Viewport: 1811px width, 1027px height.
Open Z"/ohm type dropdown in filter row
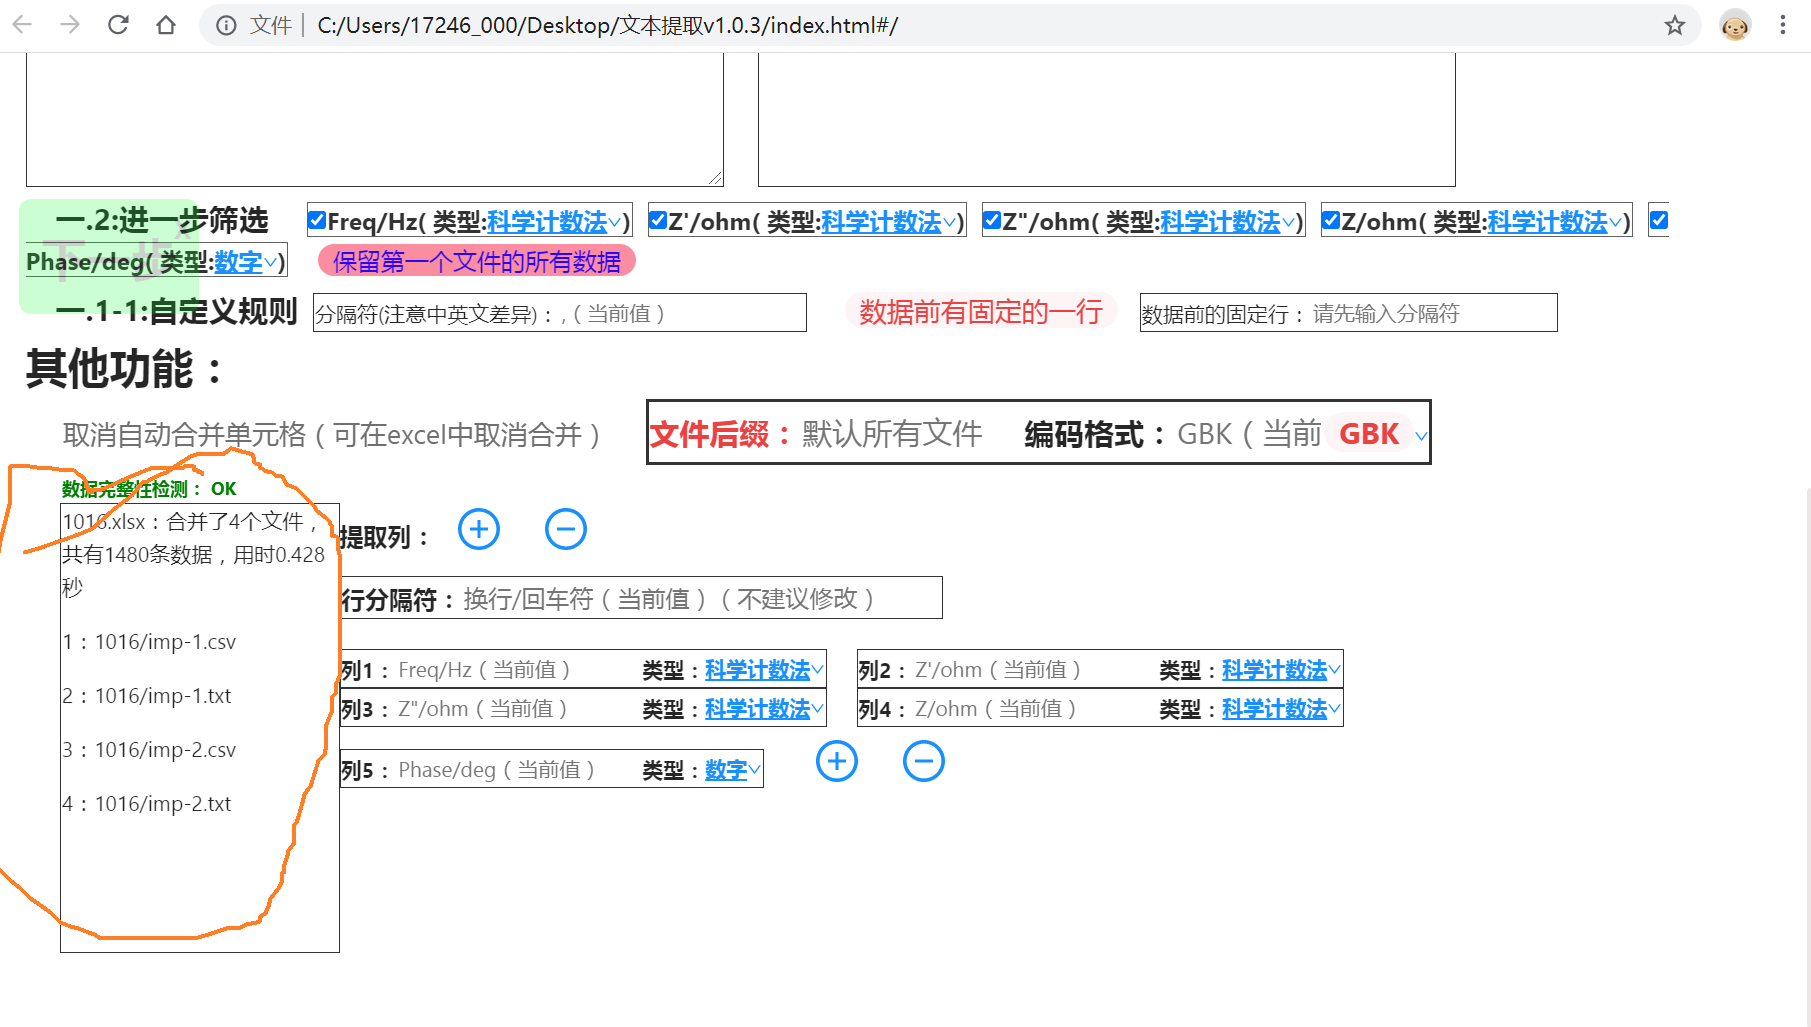[x=1227, y=222]
